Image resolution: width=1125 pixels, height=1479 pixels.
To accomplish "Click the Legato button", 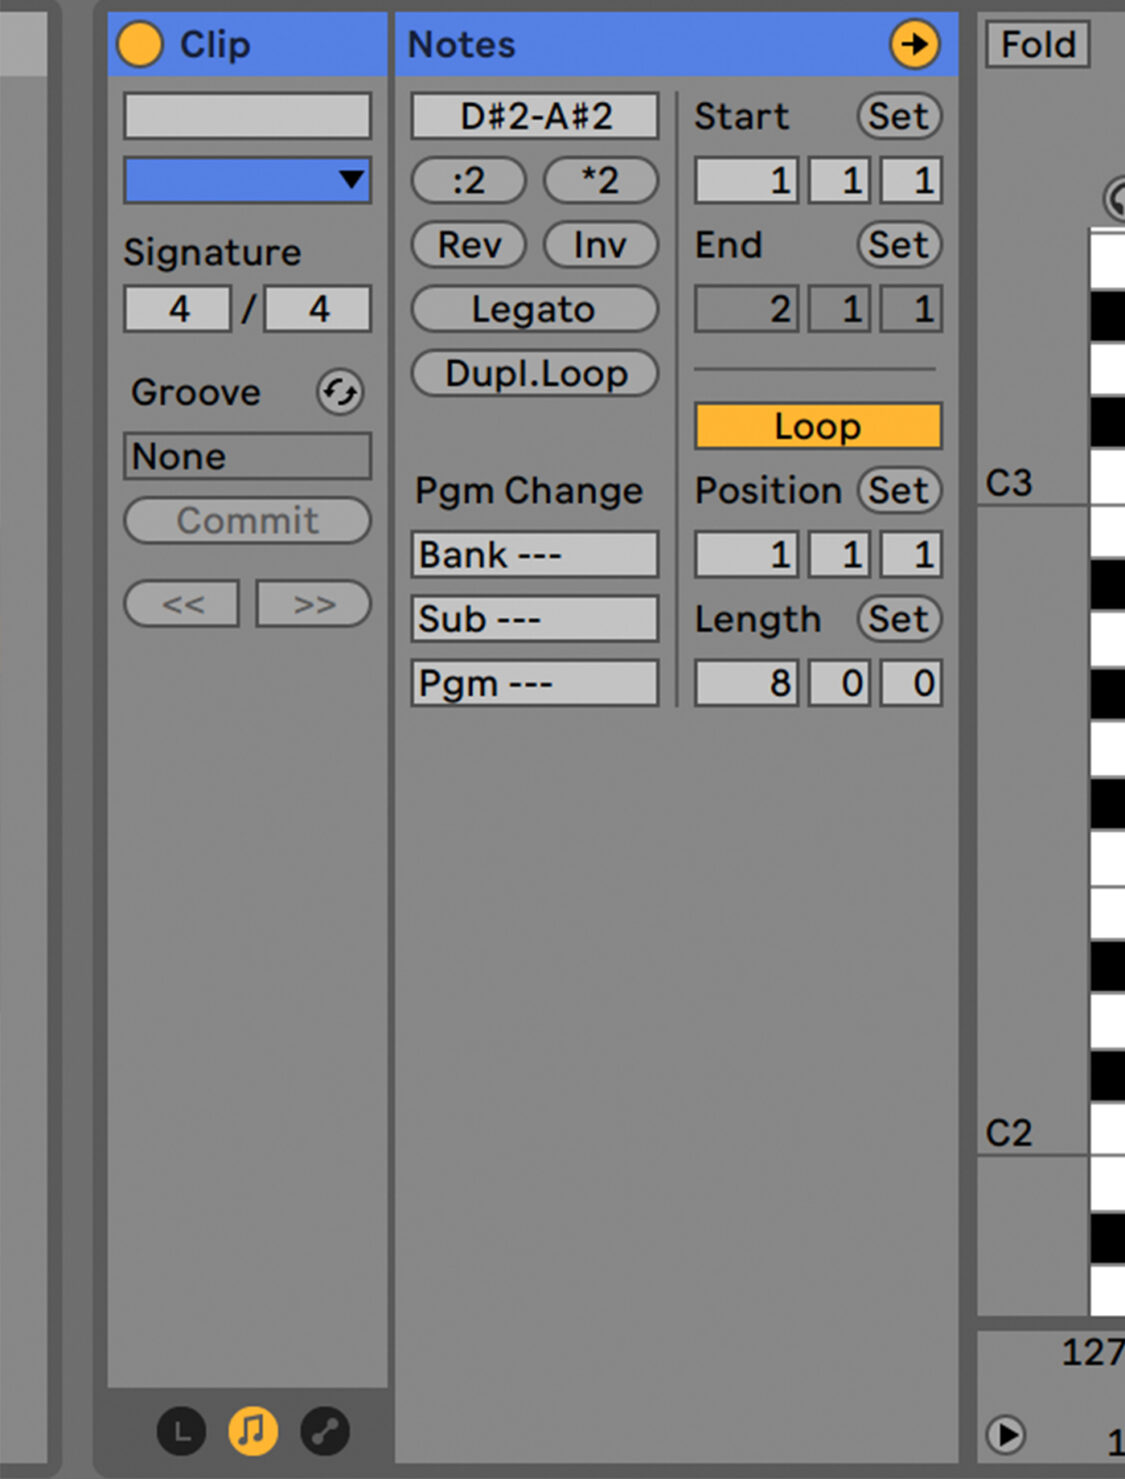I will (534, 310).
